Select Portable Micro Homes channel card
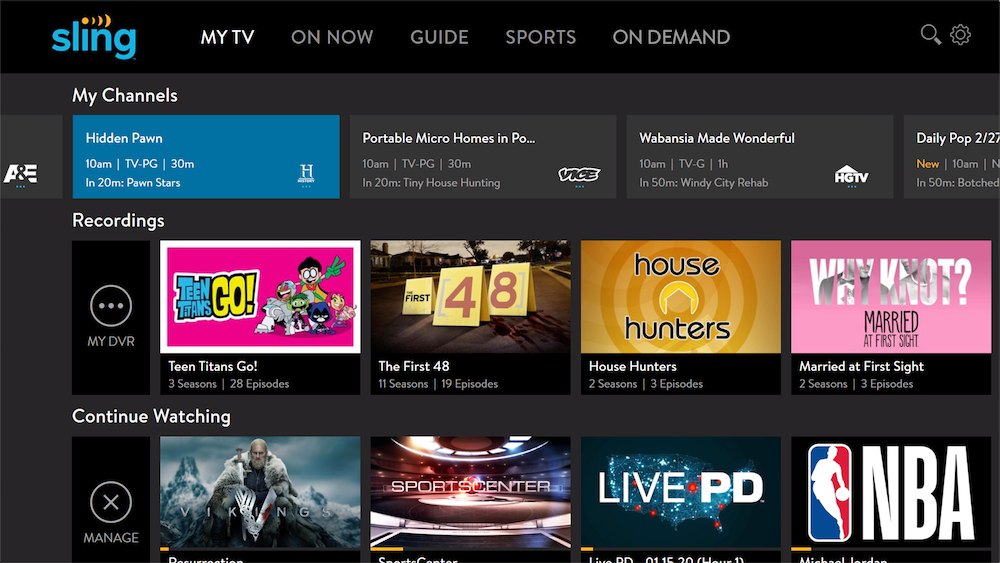 [483, 157]
